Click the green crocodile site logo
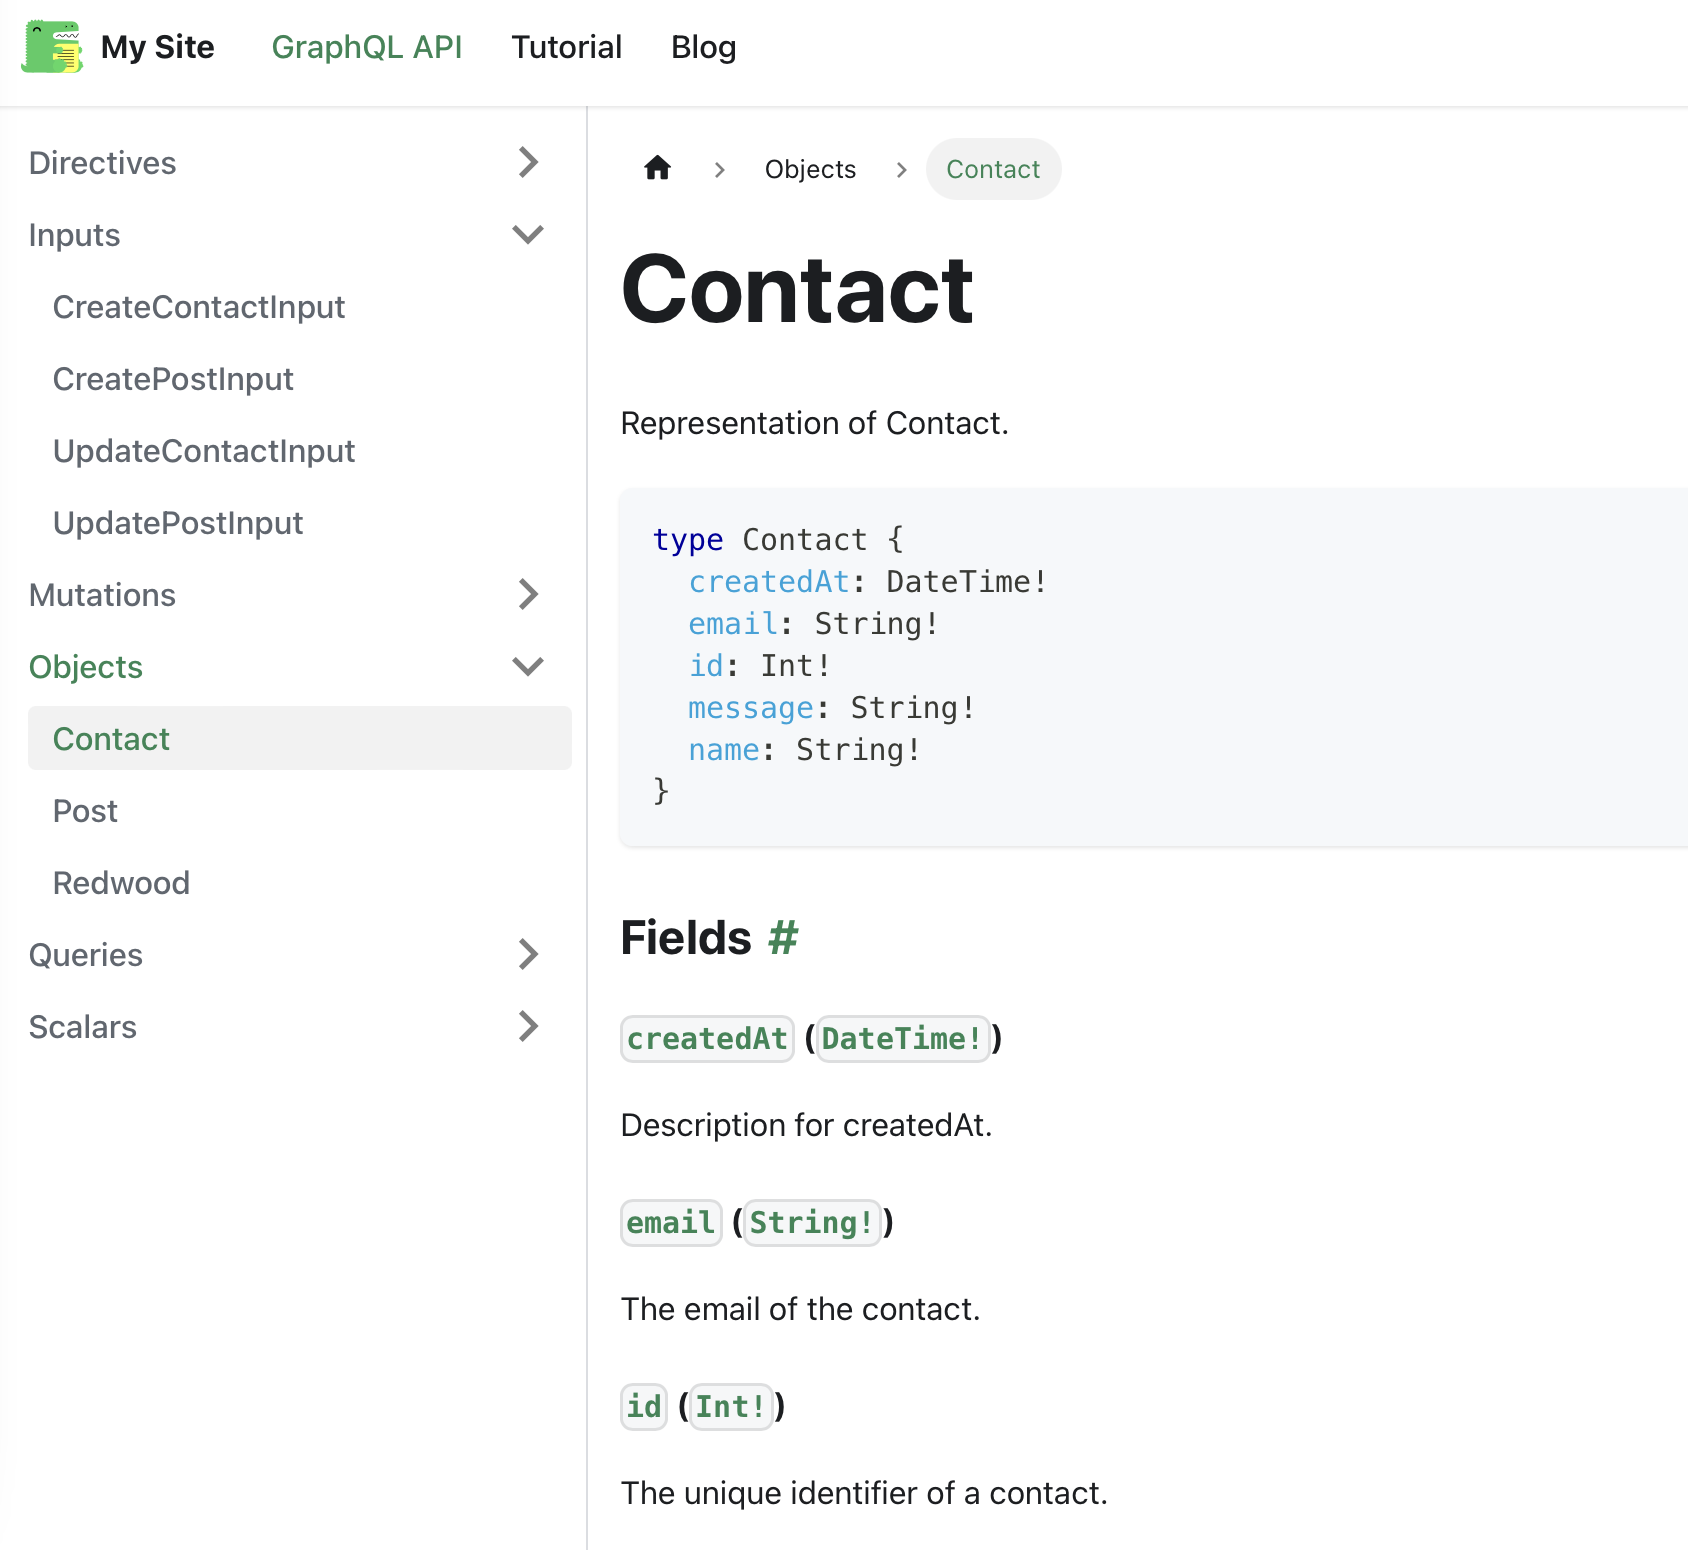 (52, 47)
